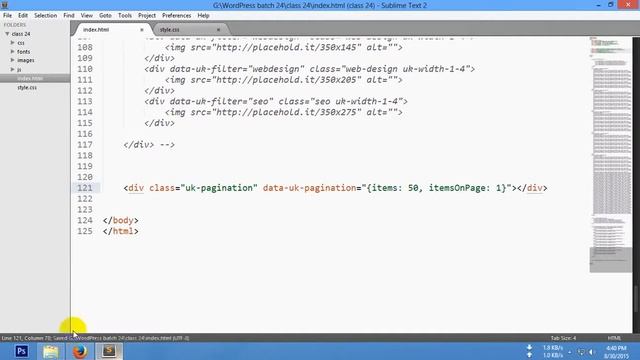Open Photoshop from the taskbar

coord(21,351)
